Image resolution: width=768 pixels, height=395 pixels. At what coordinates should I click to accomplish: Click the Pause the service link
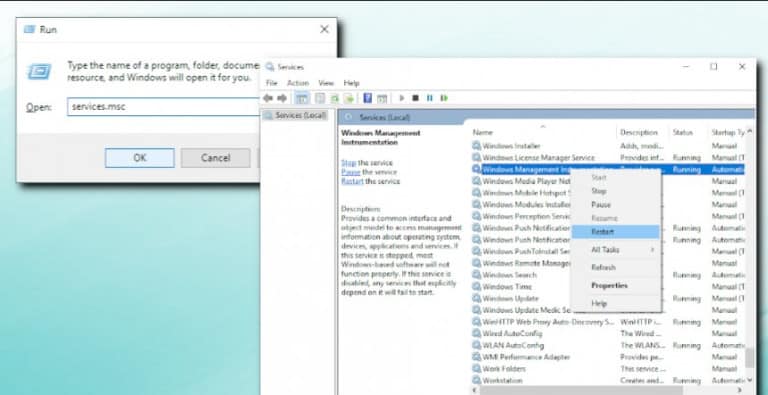(x=351, y=172)
